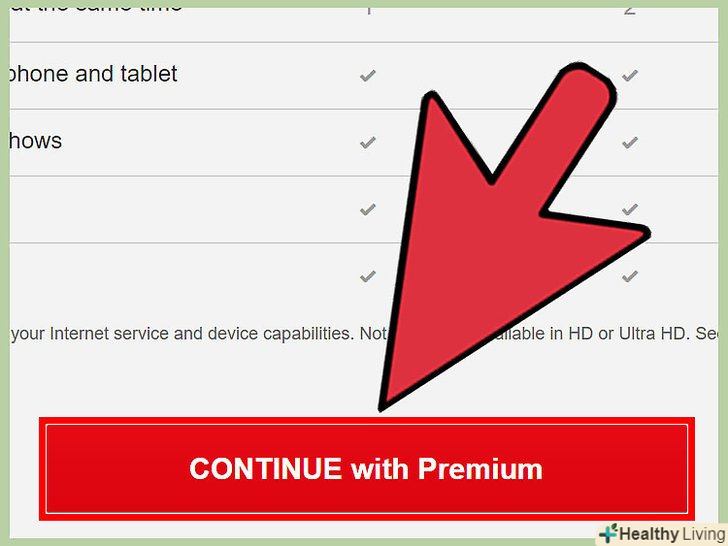Click the right-column checkmark in the shows row
Viewport: 728px width, 546px height.
[x=630, y=142]
